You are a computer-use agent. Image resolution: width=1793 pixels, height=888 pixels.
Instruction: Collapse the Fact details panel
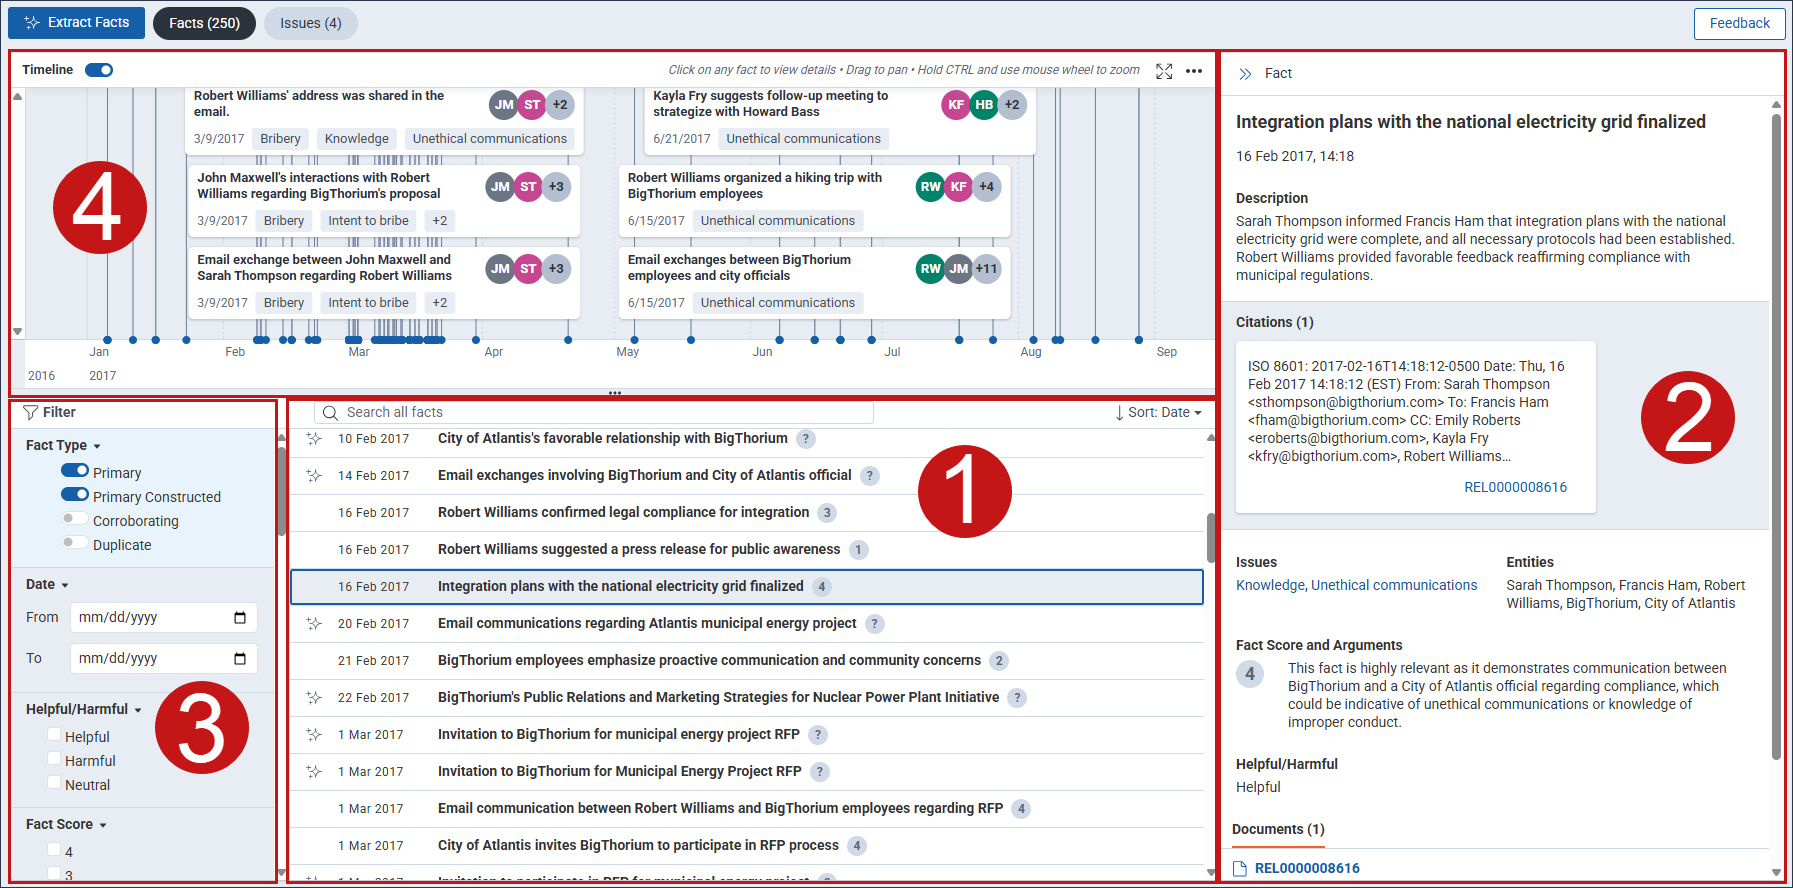(1245, 74)
